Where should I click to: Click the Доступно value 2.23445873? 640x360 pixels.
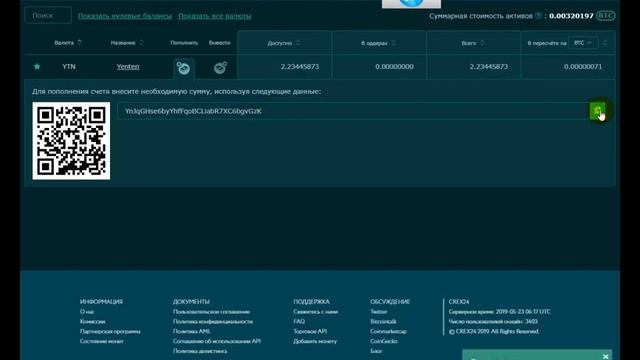pyautogui.click(x=300, y=67)
